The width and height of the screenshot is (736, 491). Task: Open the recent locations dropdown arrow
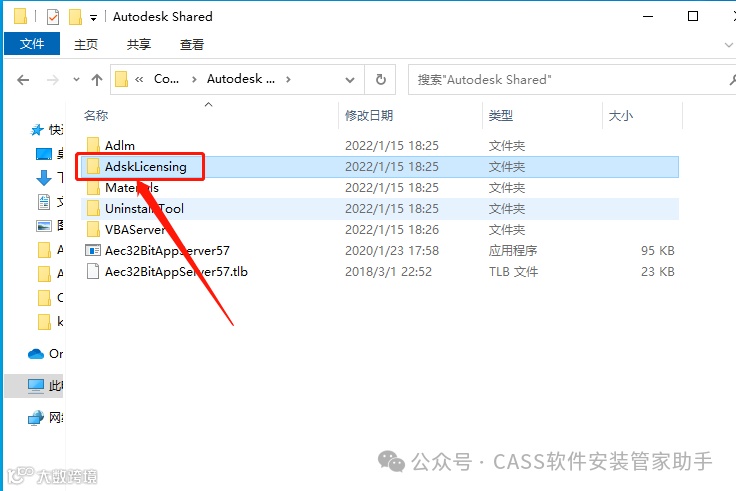click(77, 80)
